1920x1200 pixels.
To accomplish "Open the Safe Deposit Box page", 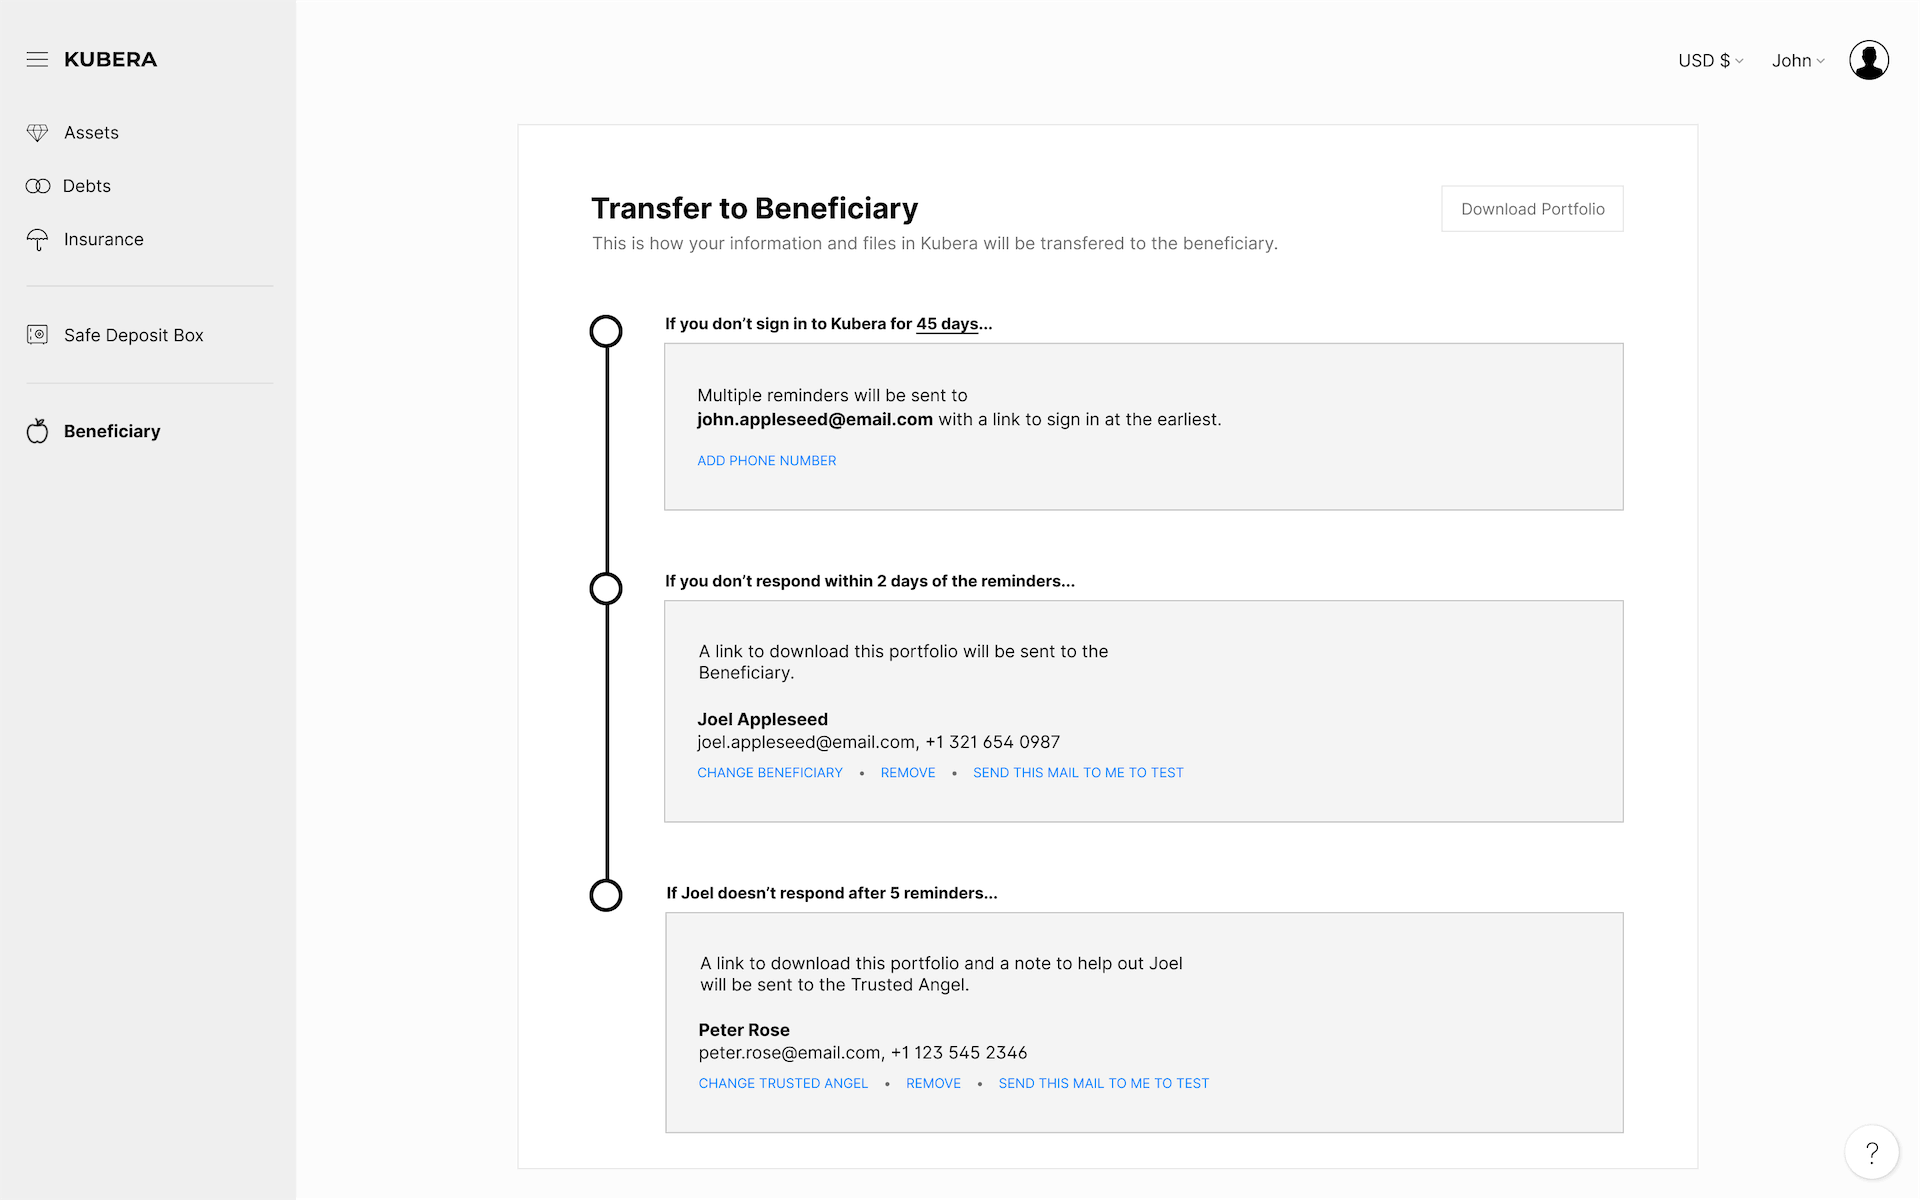I will coord(133,335).
